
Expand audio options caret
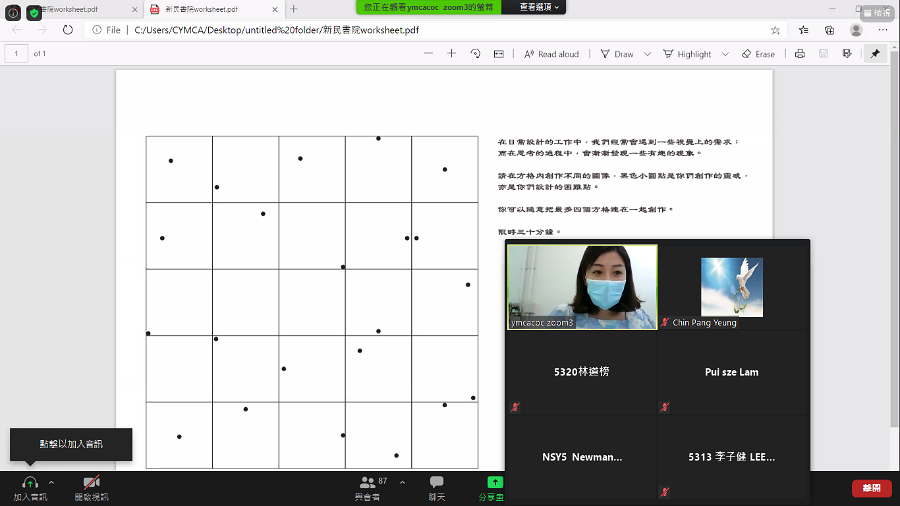coord(51,482)
